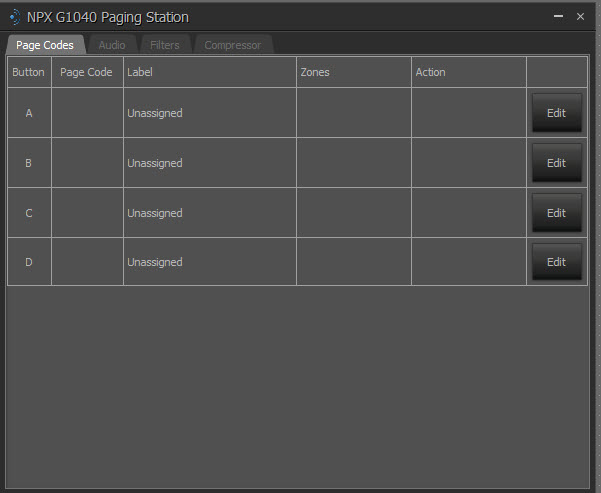Viewport: 601px width, 493px height.
Task: Click the NPX paging station app icon
Action: 14,17
